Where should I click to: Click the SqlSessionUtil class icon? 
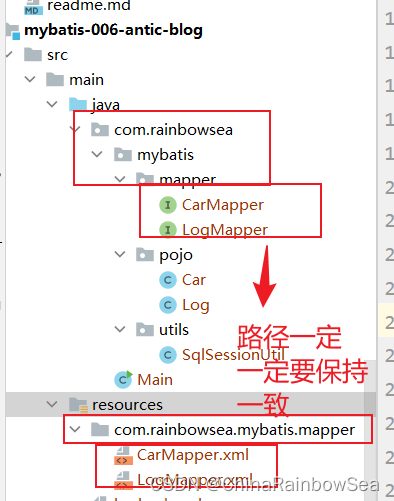168,355
